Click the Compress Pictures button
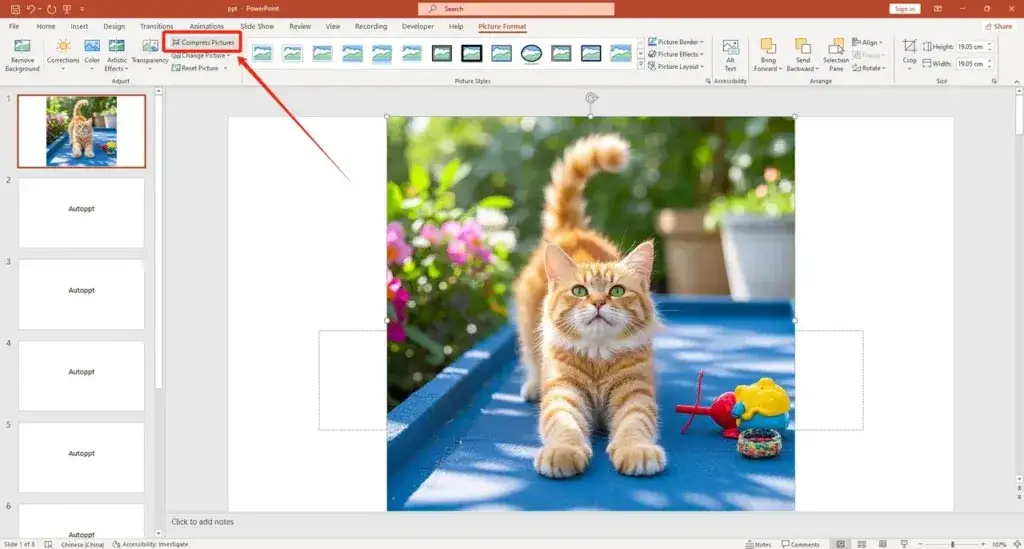 (202, 42)
